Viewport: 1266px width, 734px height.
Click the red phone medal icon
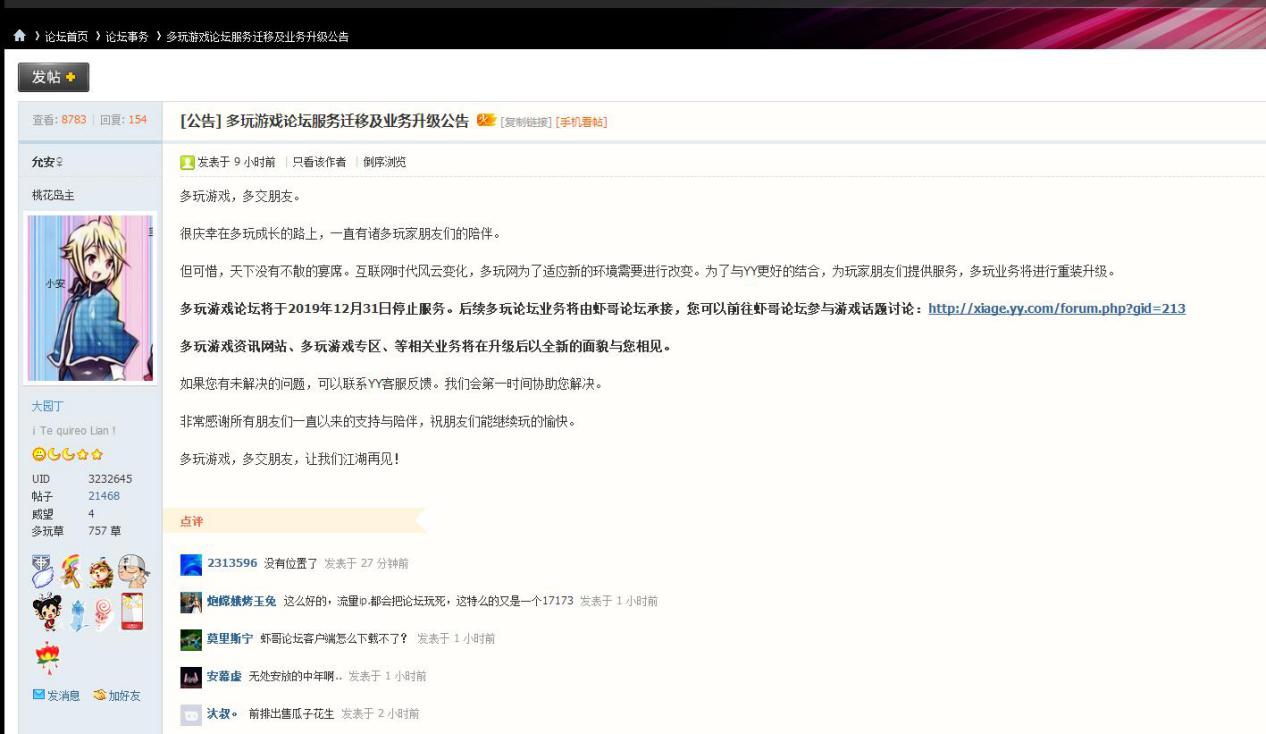pyautogui.click(x=132, y=612)
